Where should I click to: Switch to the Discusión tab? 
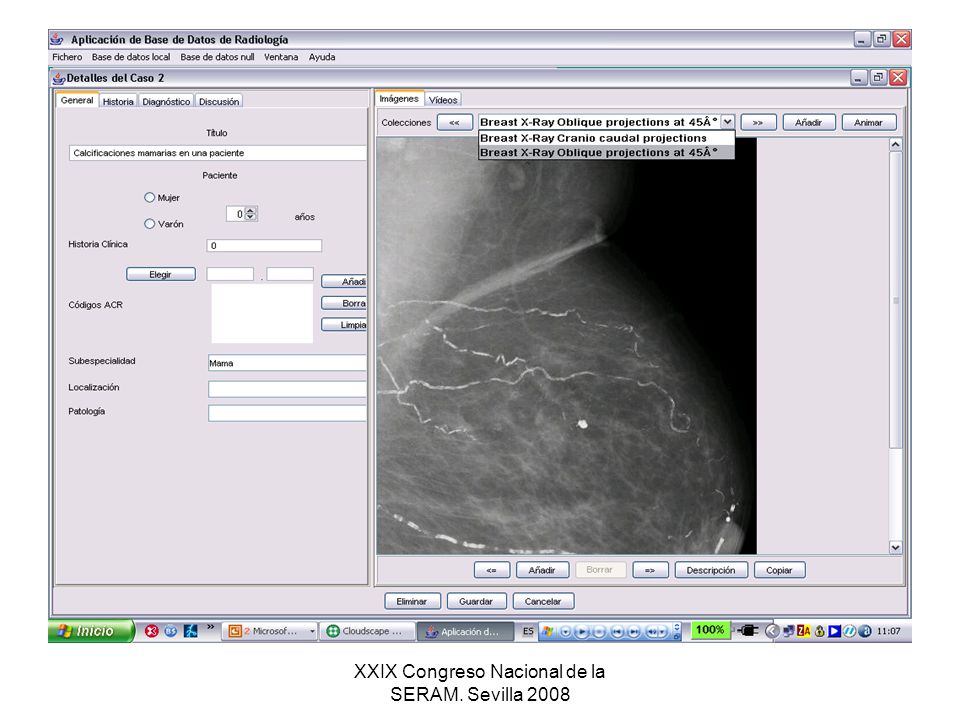[219, 102]
